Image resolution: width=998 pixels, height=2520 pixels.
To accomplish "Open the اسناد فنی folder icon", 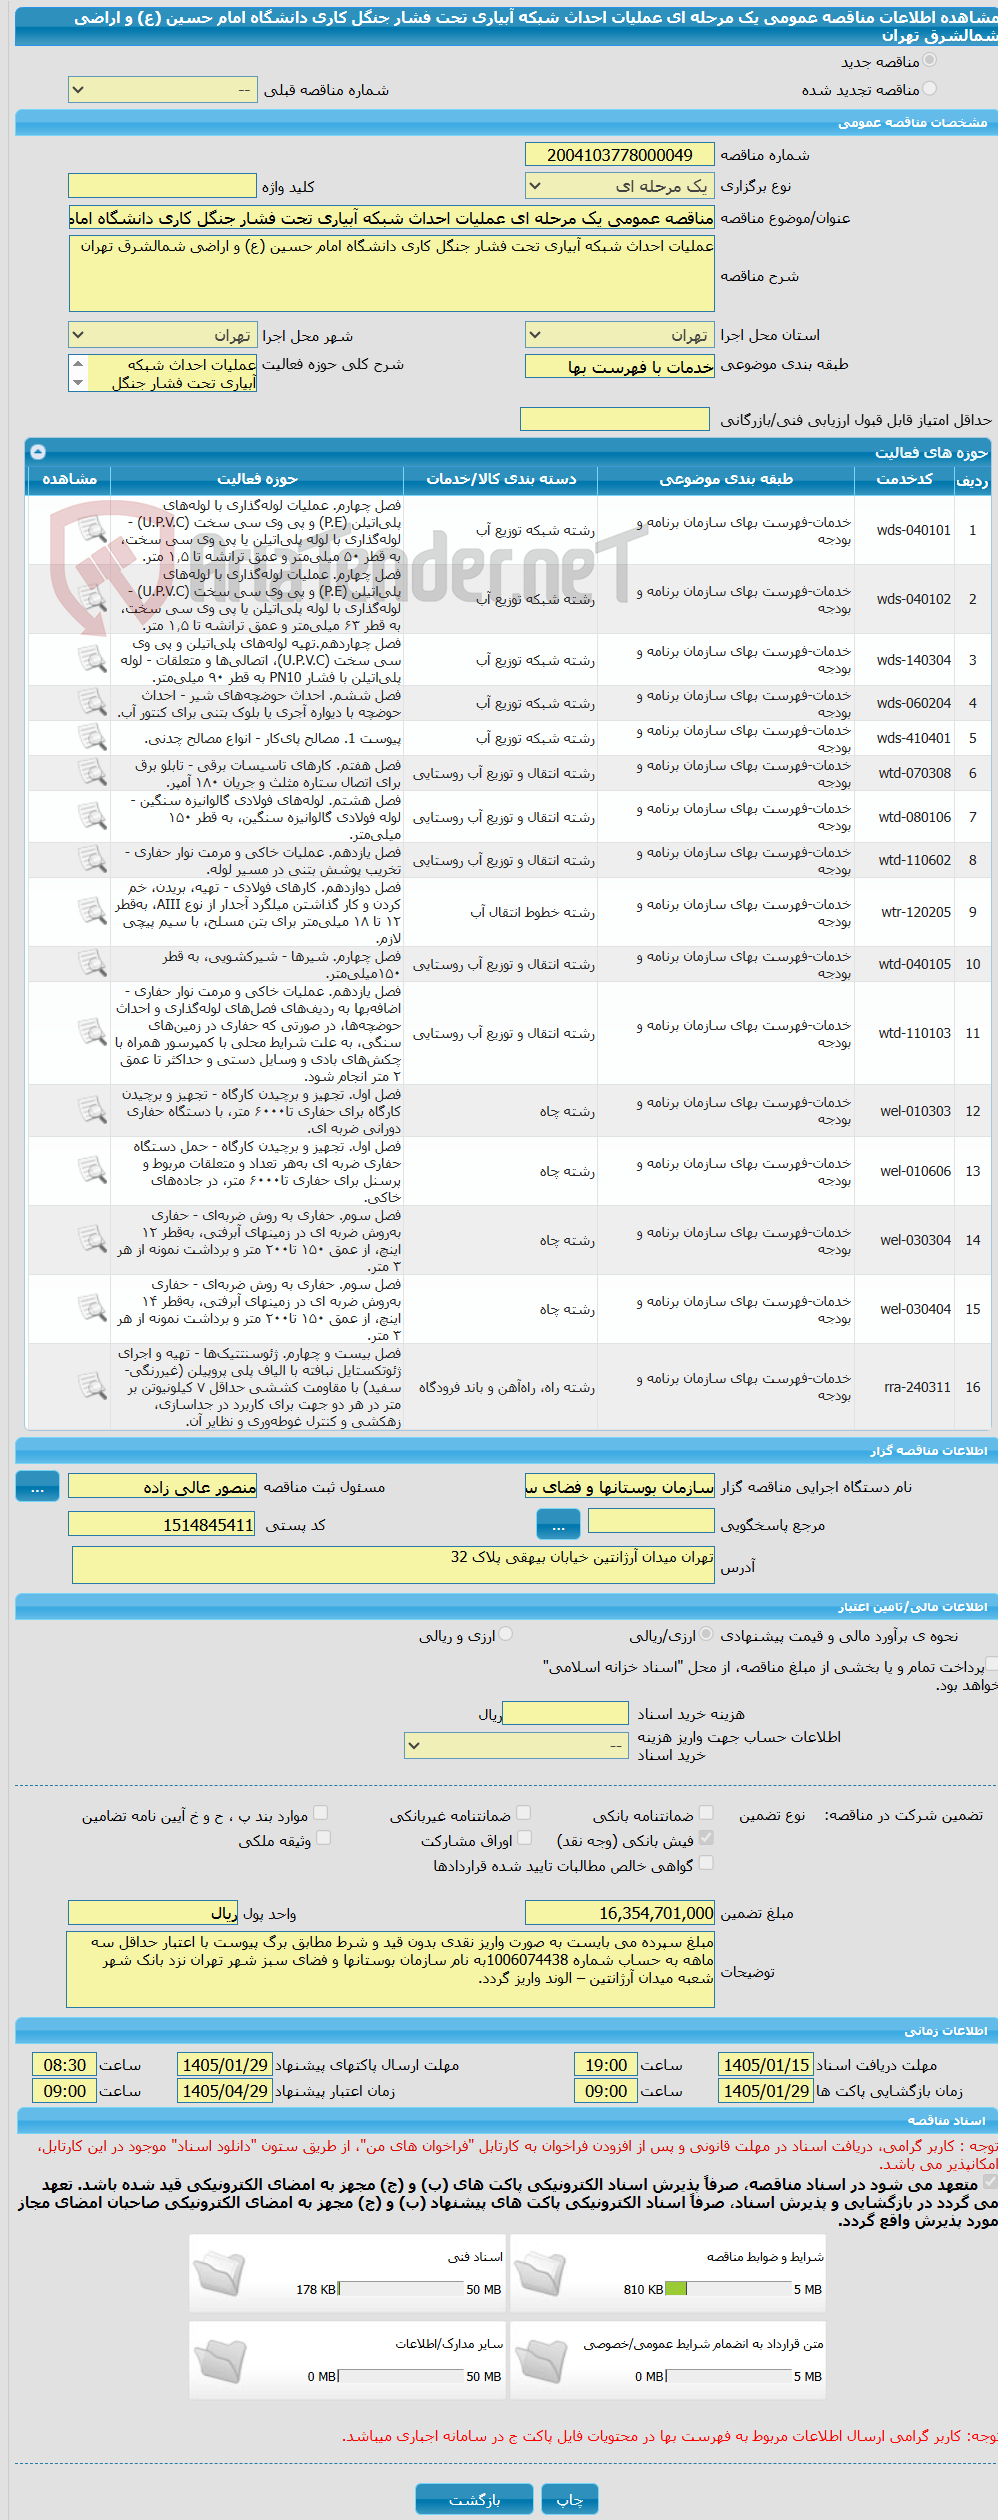I will tap(219, 2273).
